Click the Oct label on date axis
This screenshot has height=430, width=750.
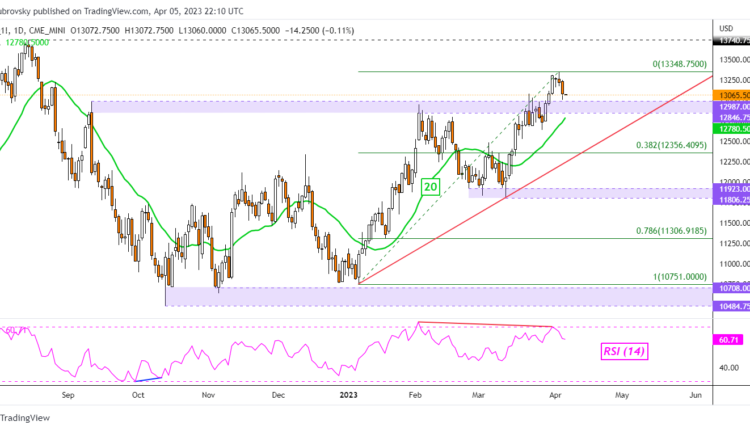(138, 395)
